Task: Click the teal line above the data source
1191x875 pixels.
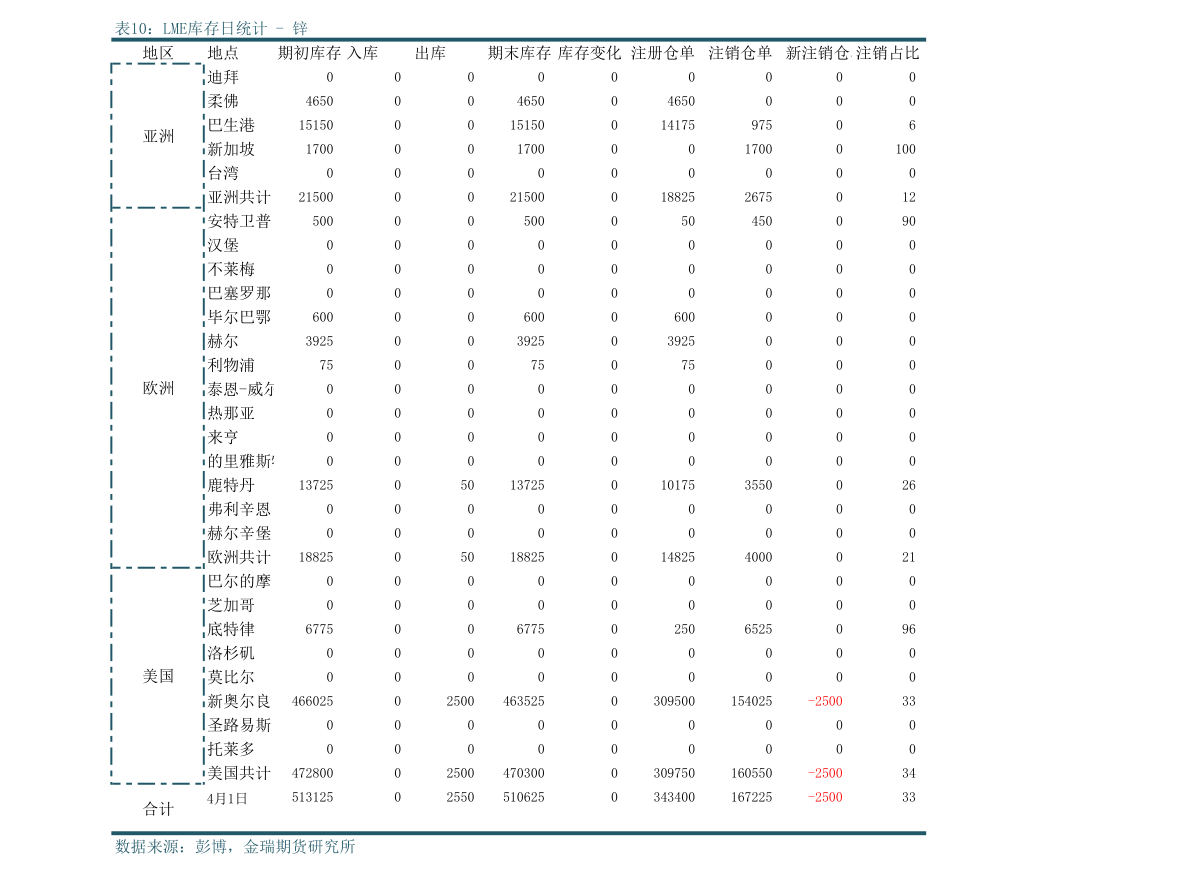Action: click(x=518, y=833)
